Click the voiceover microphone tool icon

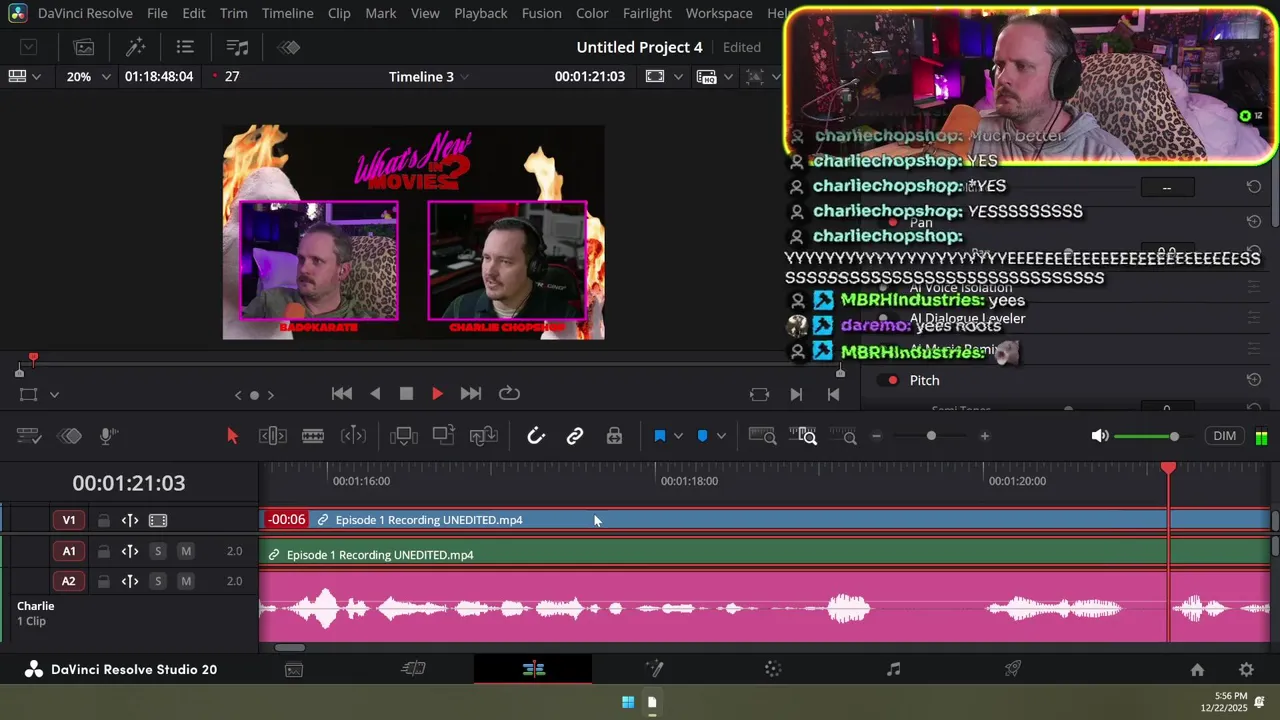pyautogui.click(x=109, y=436)
